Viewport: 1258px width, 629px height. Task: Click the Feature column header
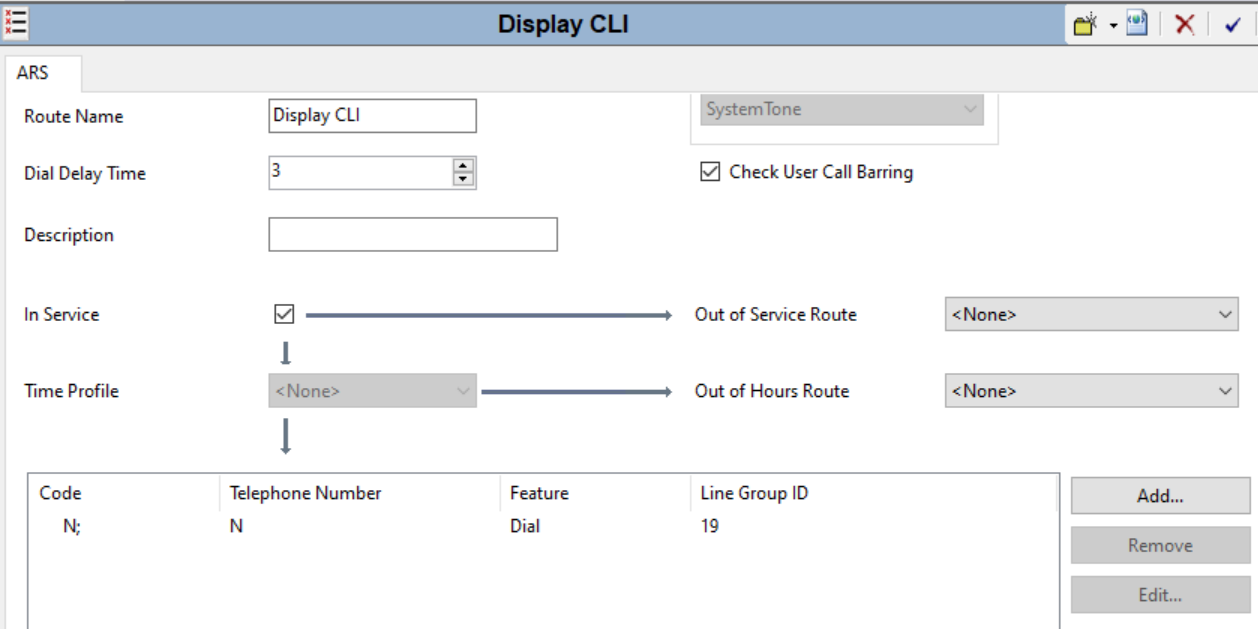(594, 493)
